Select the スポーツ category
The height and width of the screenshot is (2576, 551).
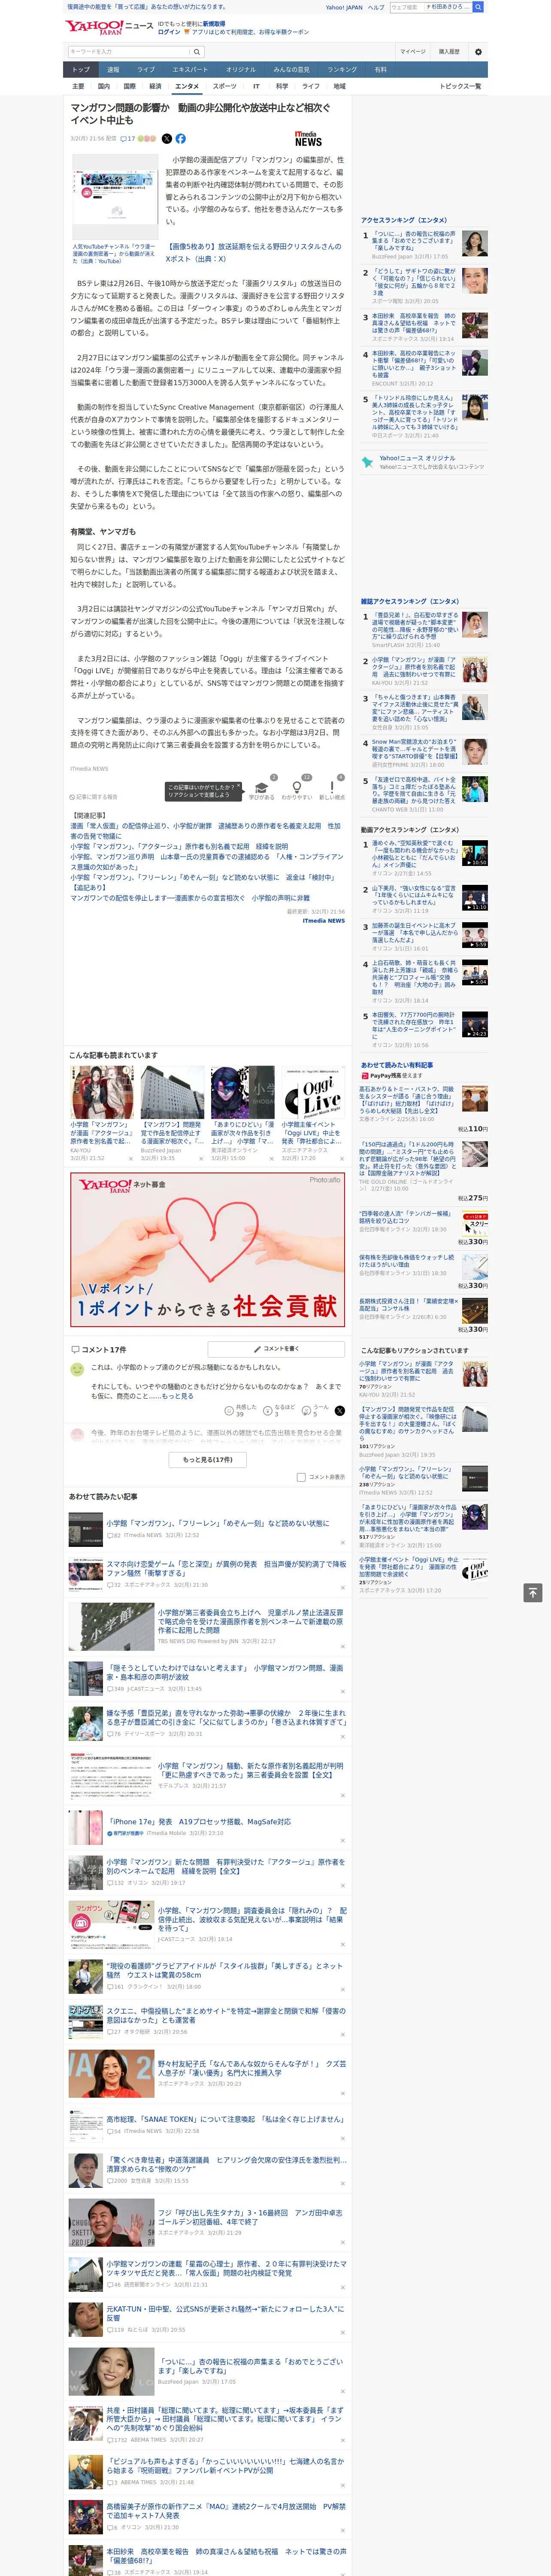point(225,86)
